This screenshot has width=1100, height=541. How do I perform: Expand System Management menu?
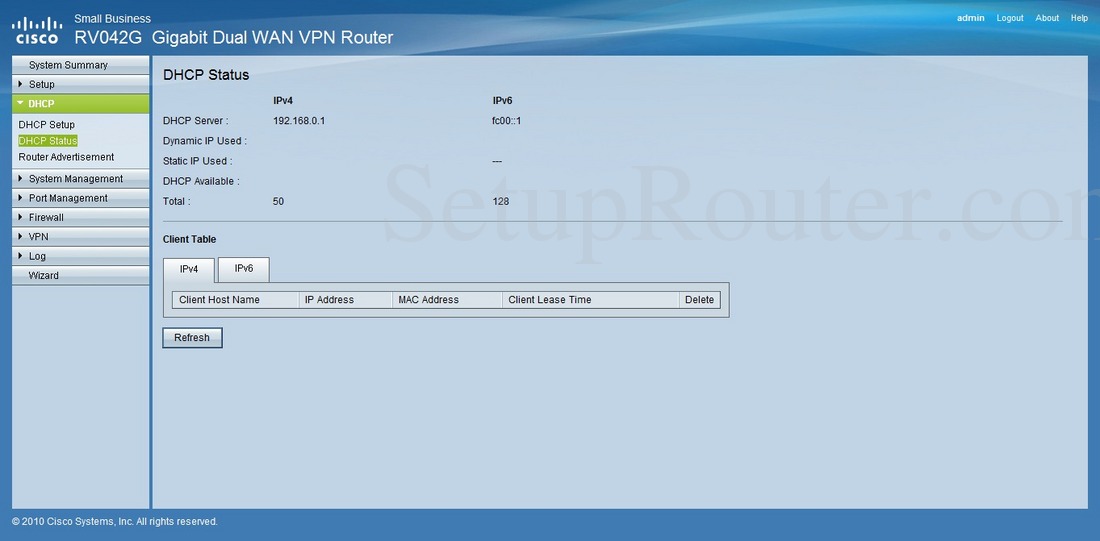(81, 179)
